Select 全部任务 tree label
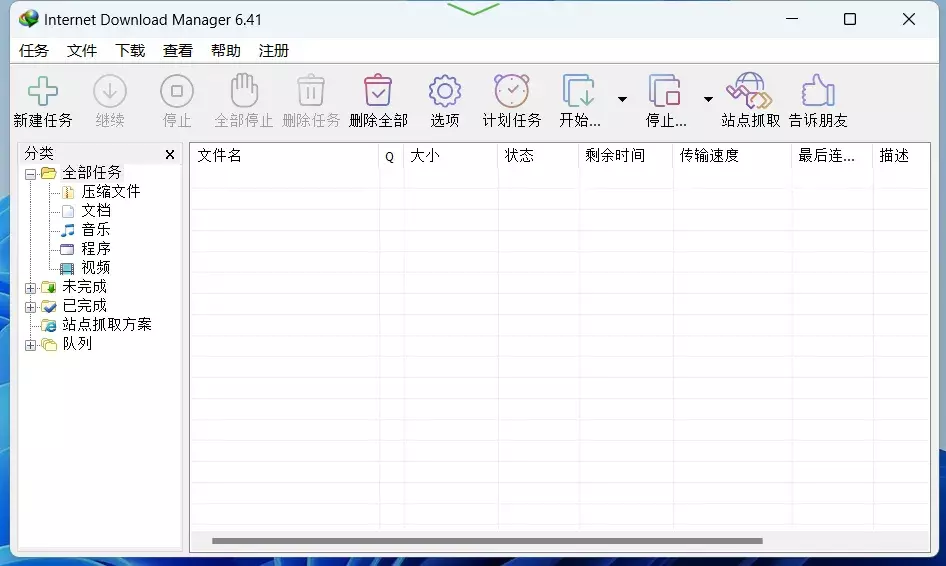This screenshot has width=946, height=566. point(92,173)
